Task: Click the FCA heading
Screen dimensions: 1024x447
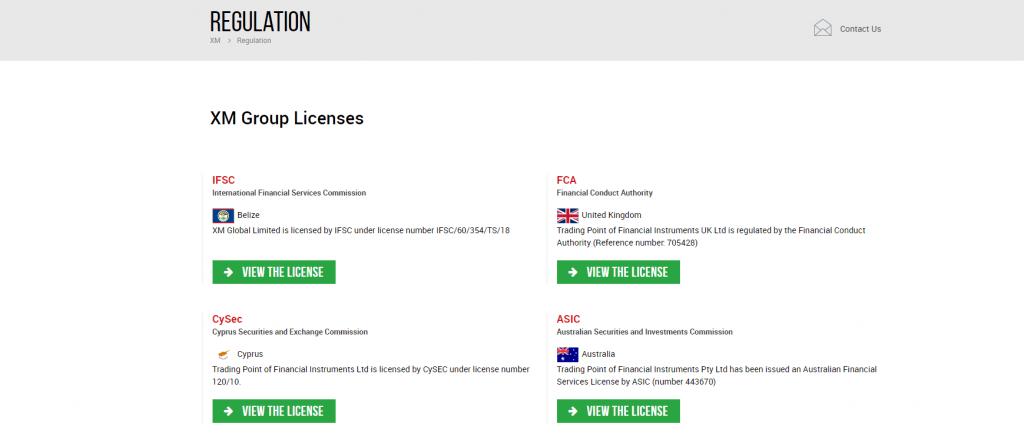Action: tap(566, 180)
